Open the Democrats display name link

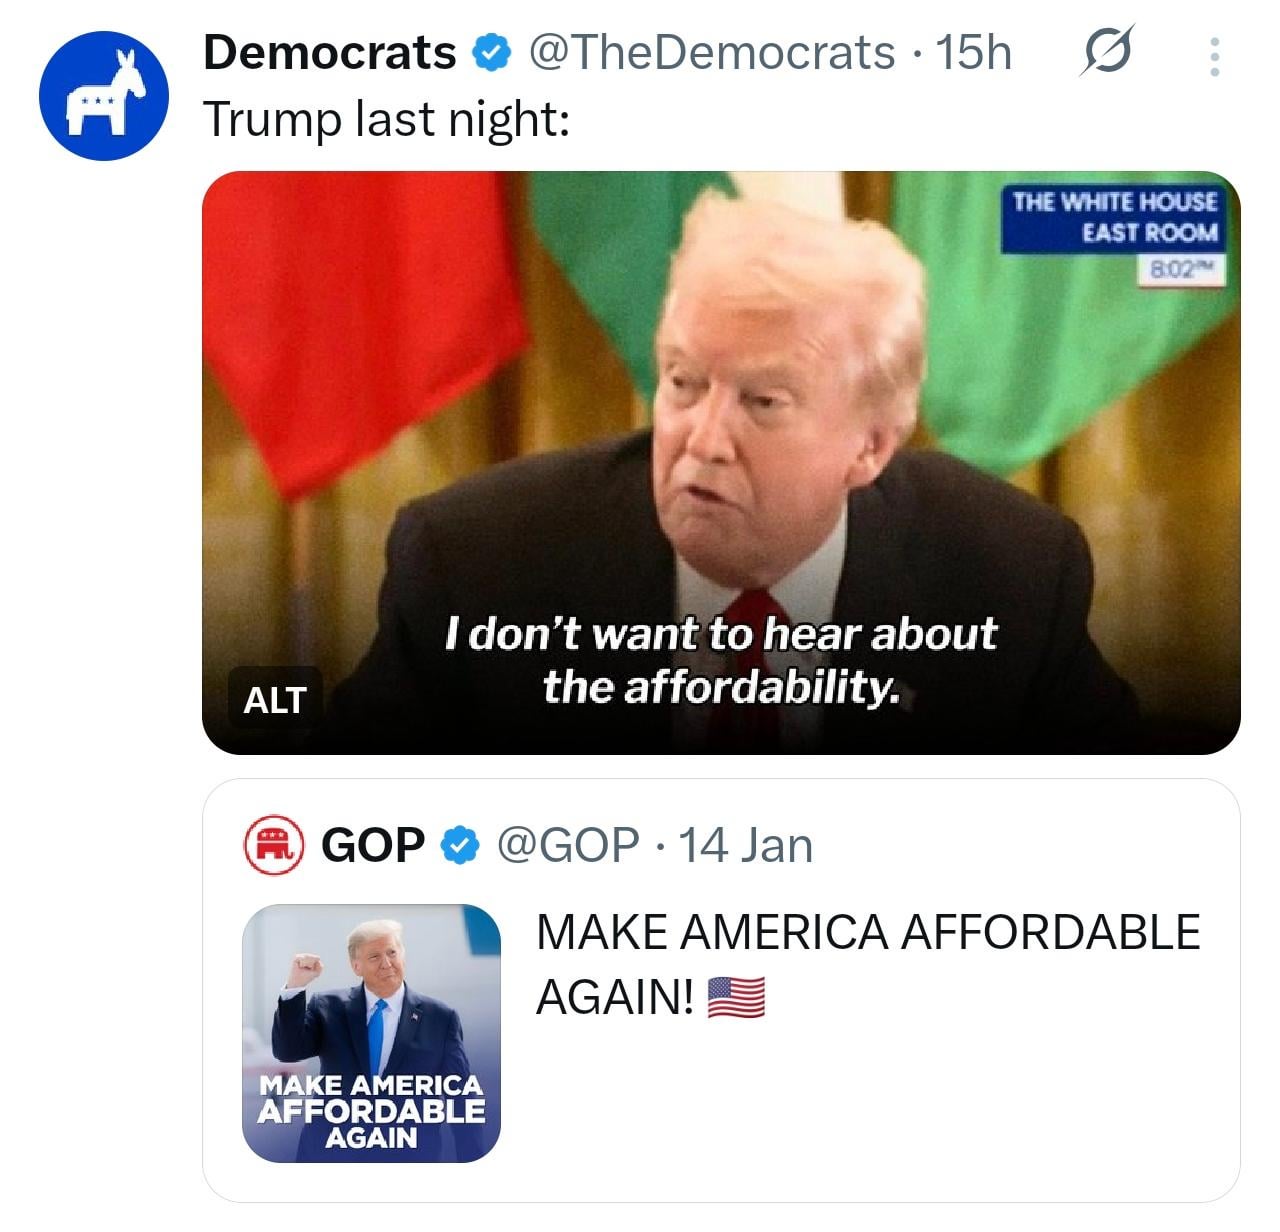click(330, 53)
